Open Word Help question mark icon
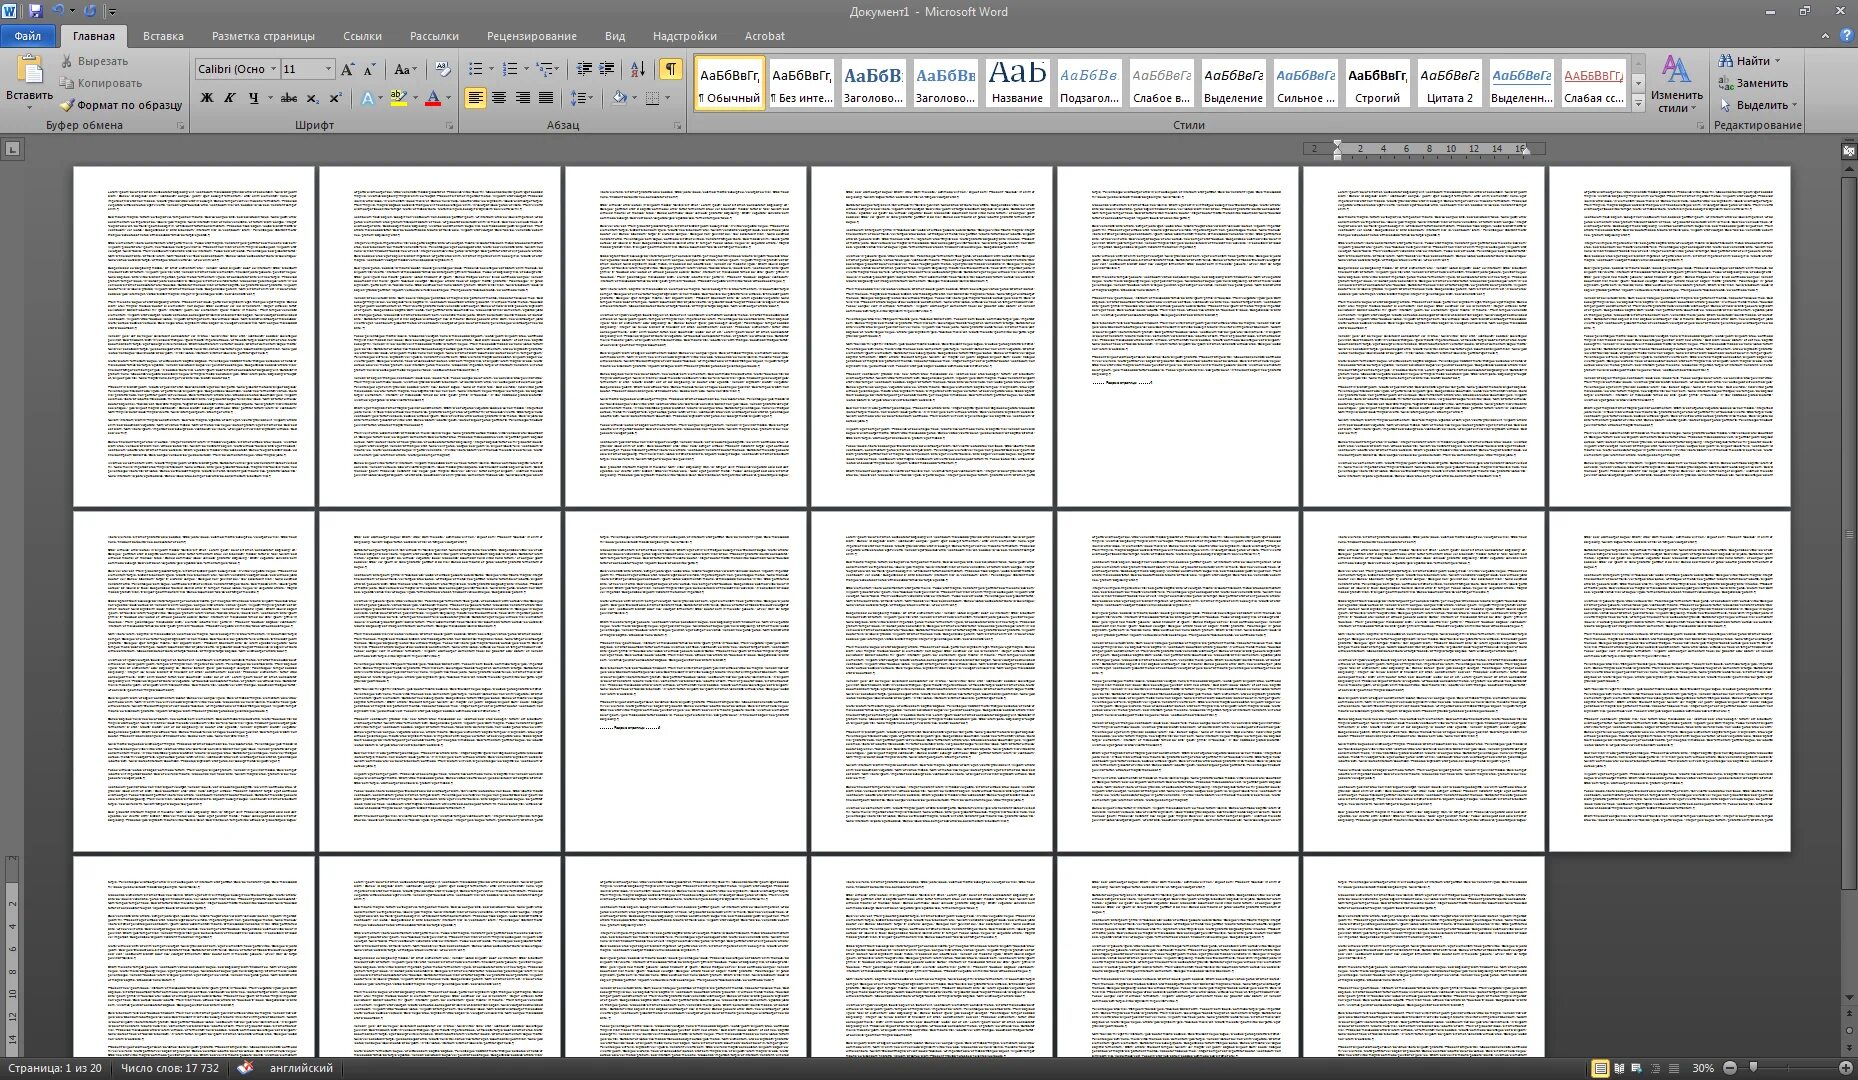 click(1845, 36)
